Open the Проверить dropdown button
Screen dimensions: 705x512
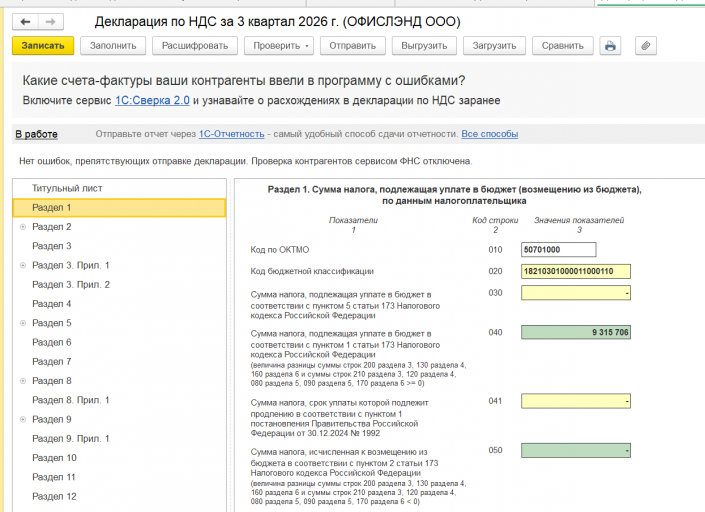point(279,46)
